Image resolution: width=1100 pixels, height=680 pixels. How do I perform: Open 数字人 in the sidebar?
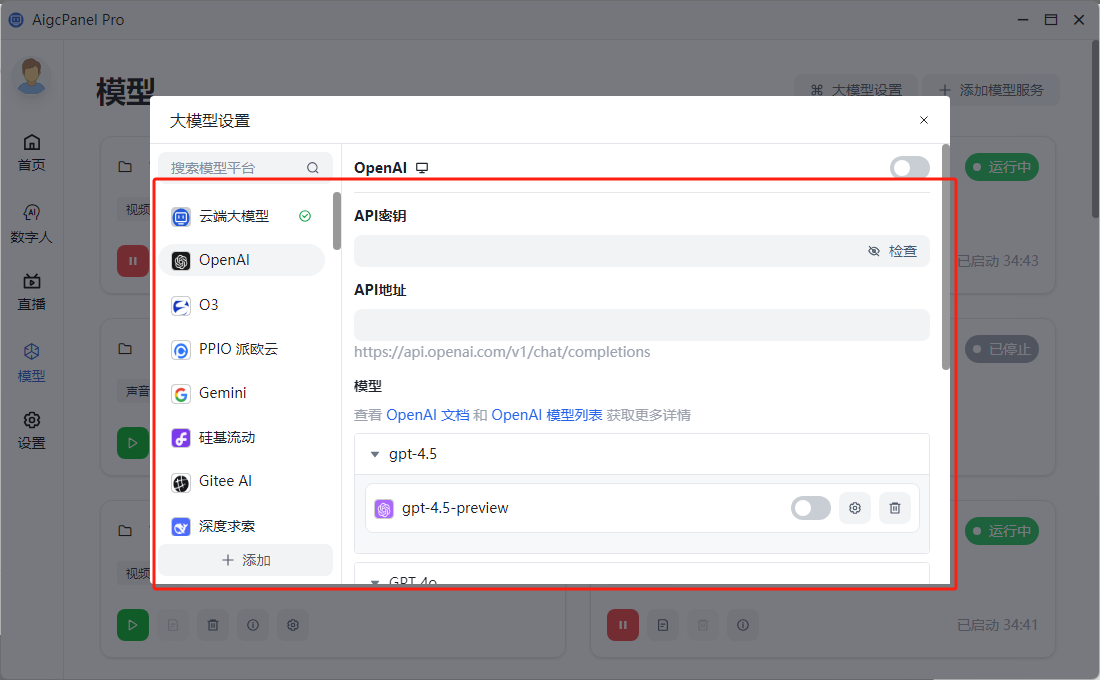point(32,224)
